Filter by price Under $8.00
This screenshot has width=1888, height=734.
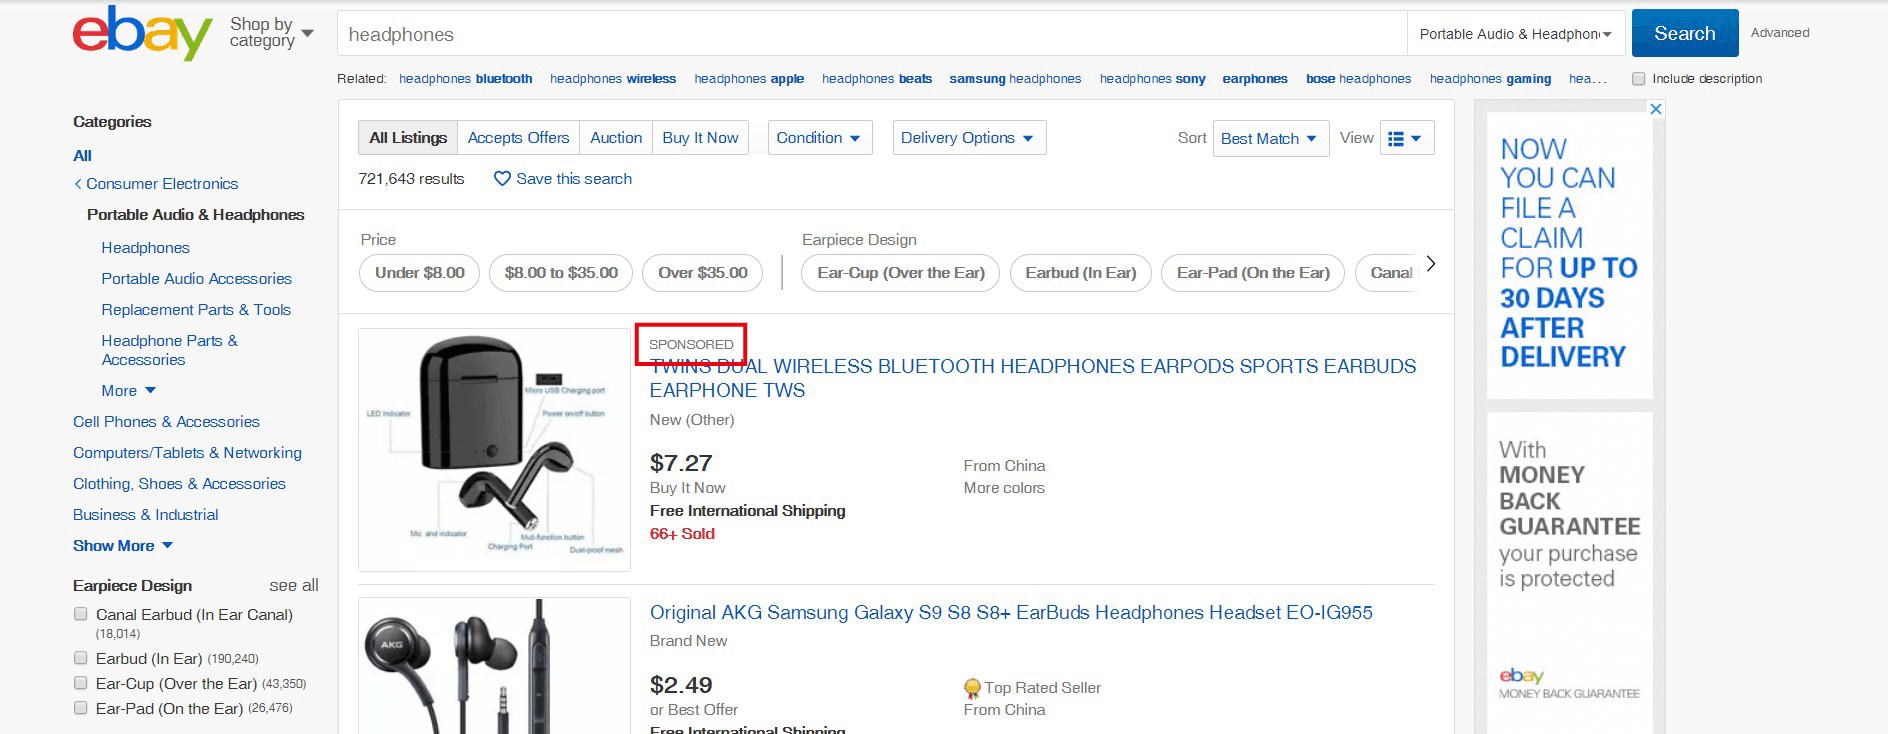[420, 273]
